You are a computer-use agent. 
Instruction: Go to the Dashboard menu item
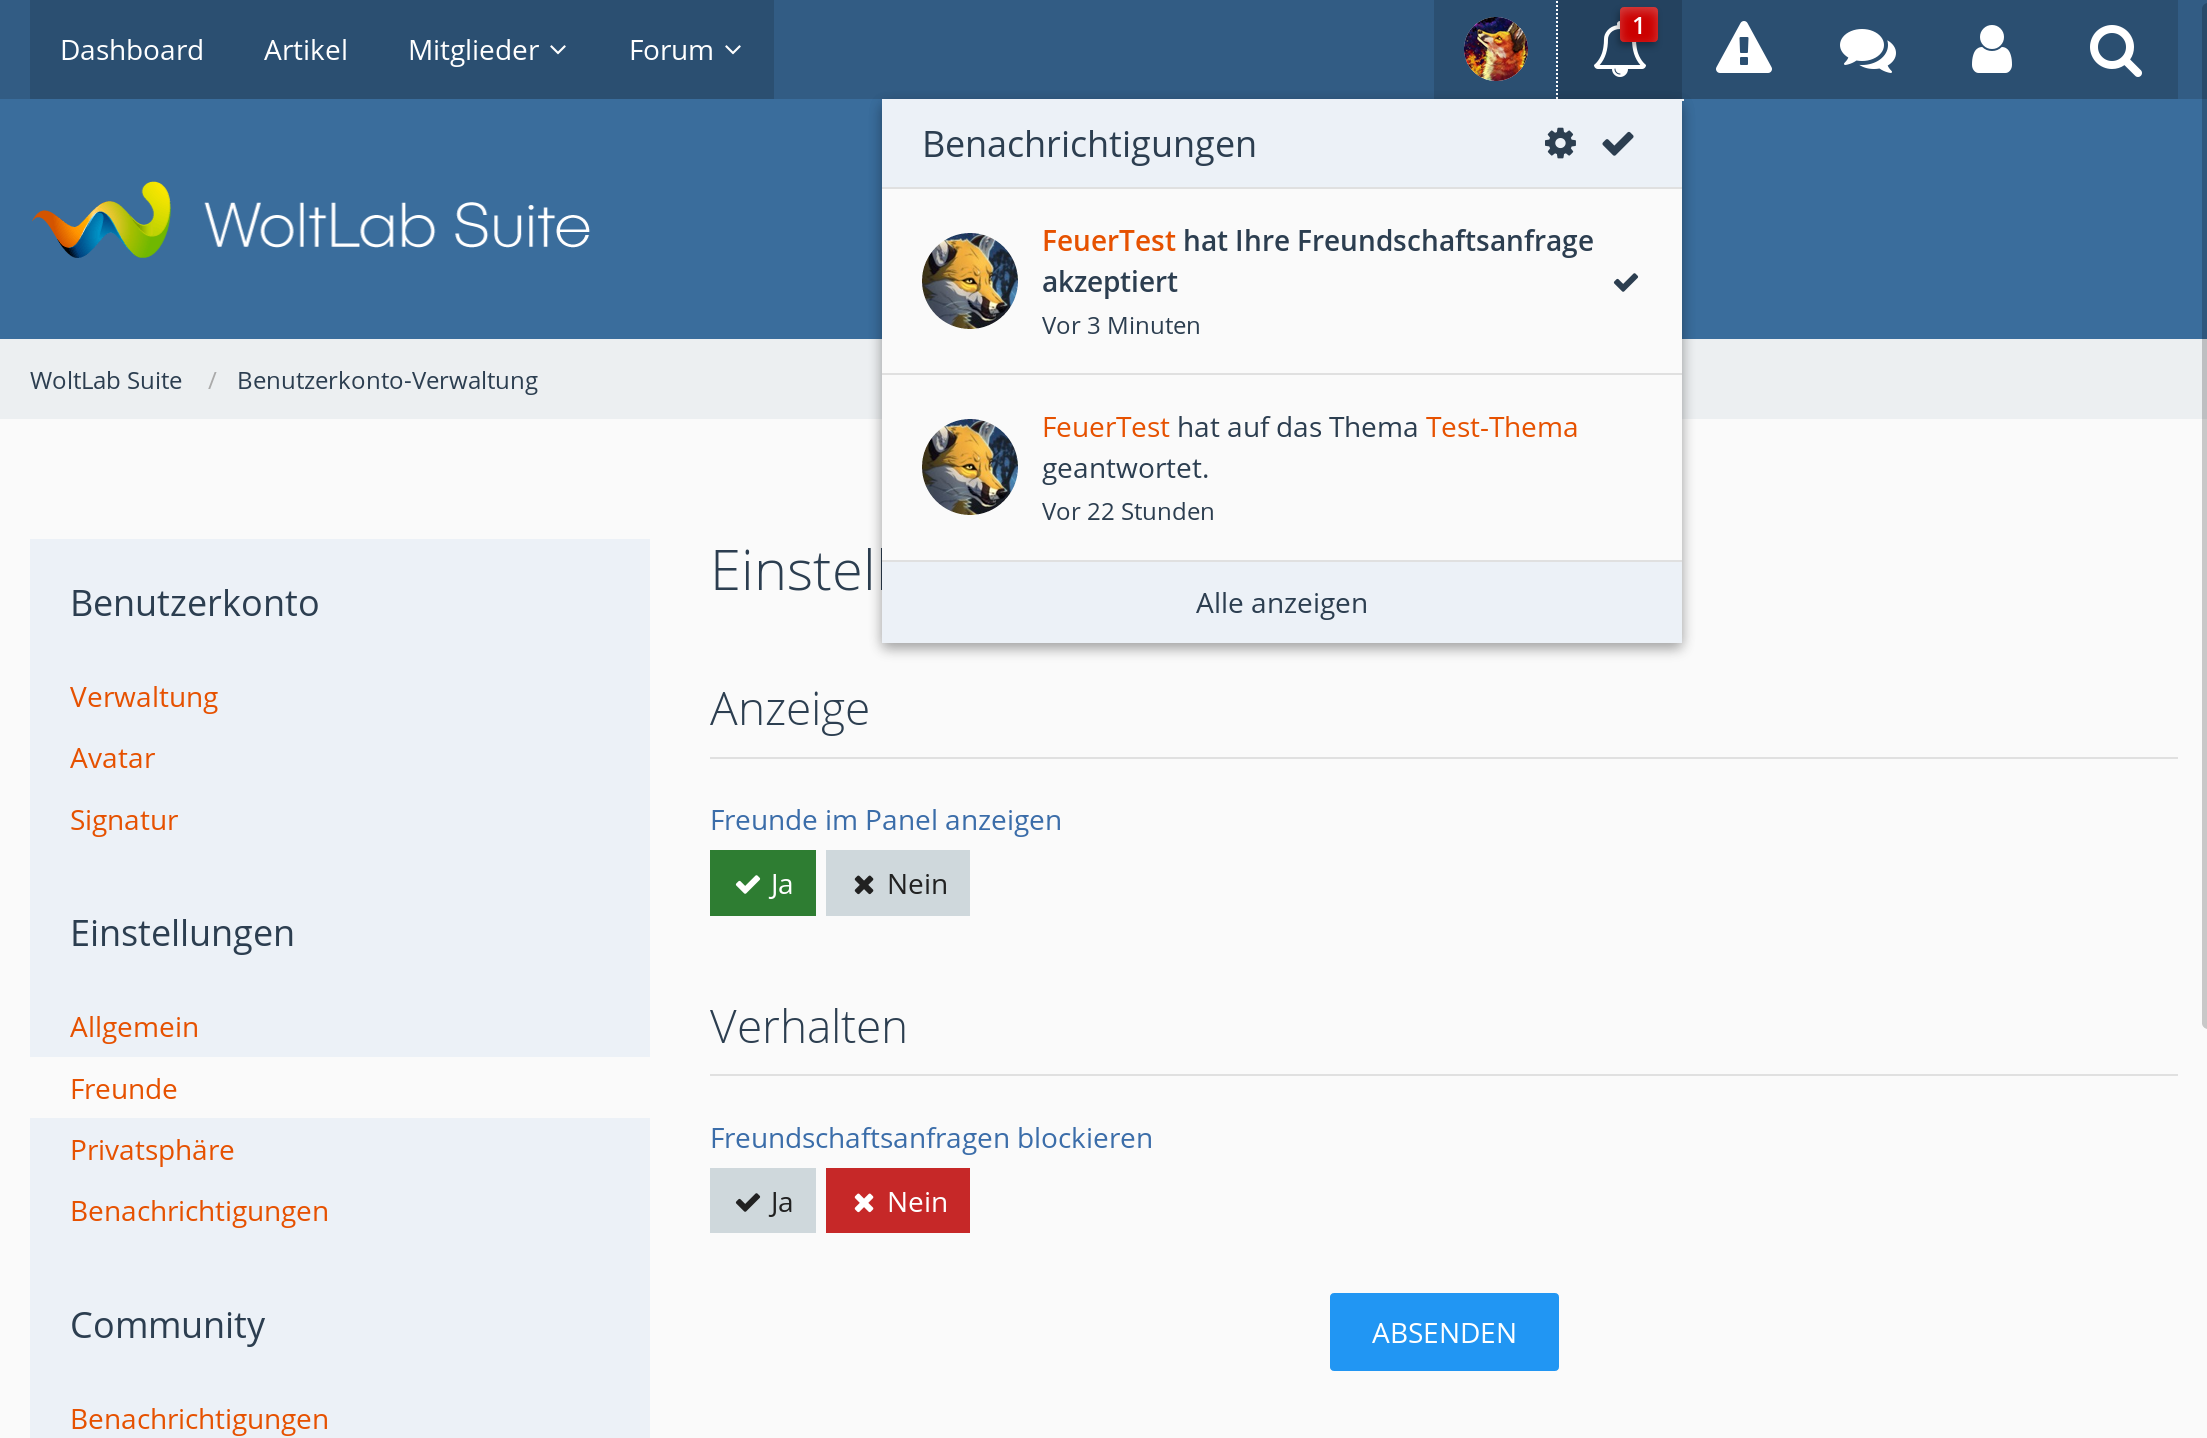point(132,50)
